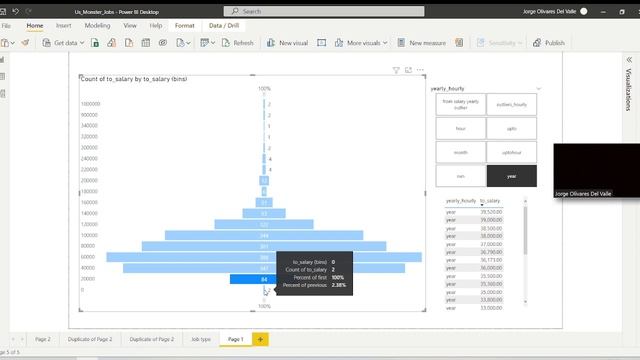Click the table vertical scrollbar thumb
This screenshot has height=360, width=640.
(x=525, y=231)
